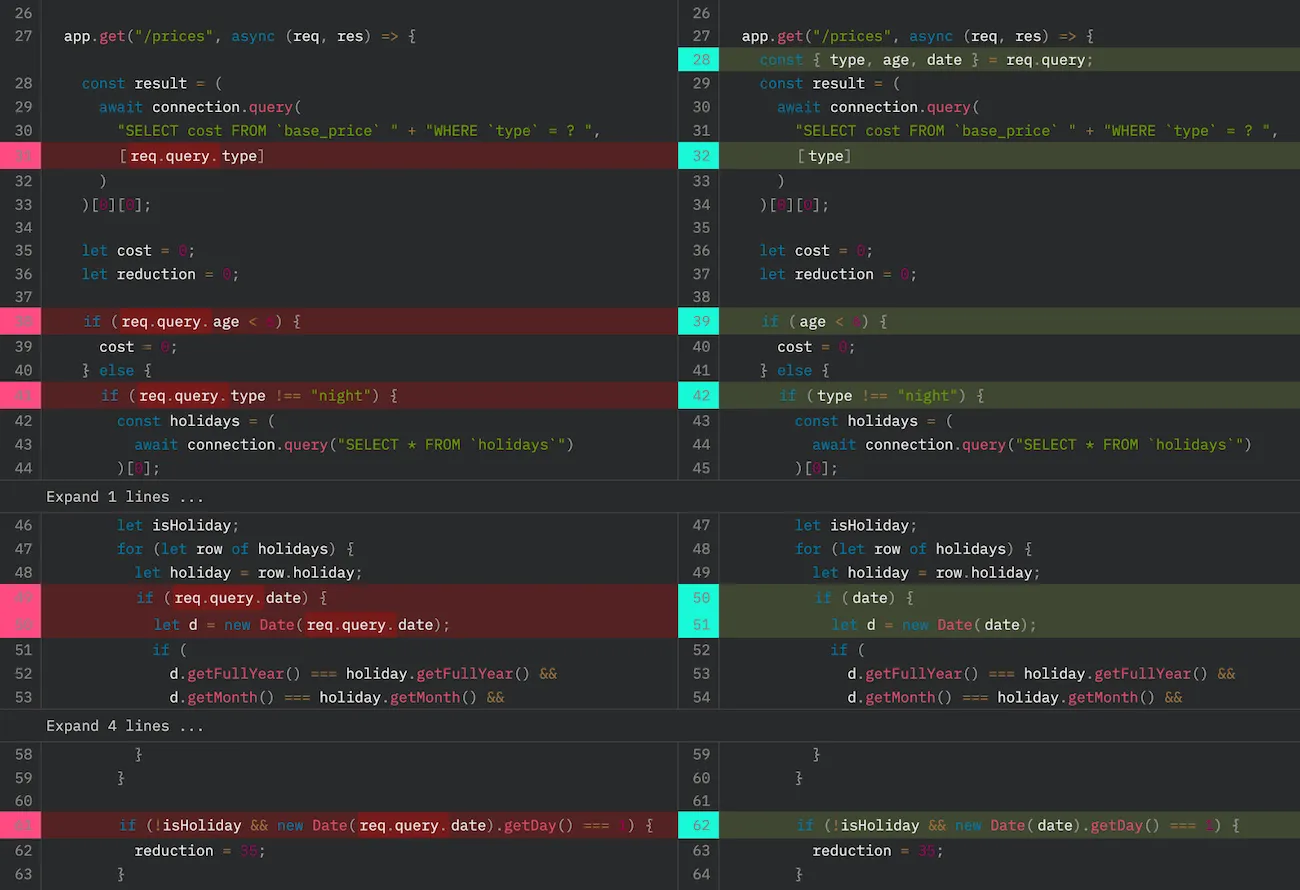1300x890 pixels.
Task: Select cyan marker 42 in the right pane
Action: tap(701, 396)
